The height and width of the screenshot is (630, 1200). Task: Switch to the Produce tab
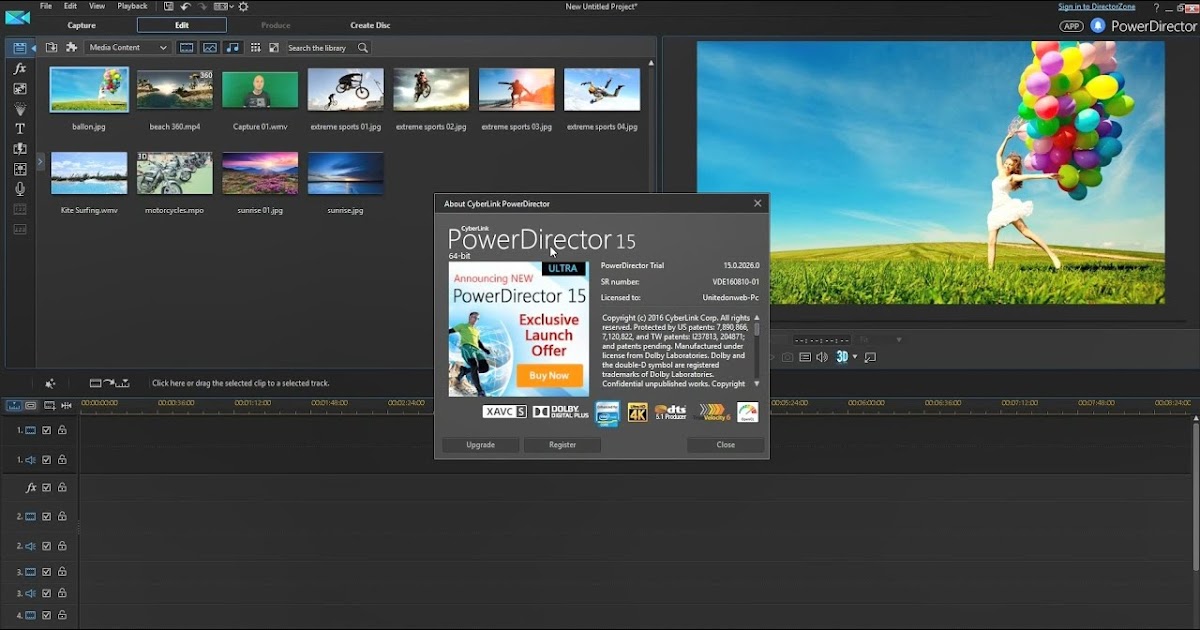point(275,25)
